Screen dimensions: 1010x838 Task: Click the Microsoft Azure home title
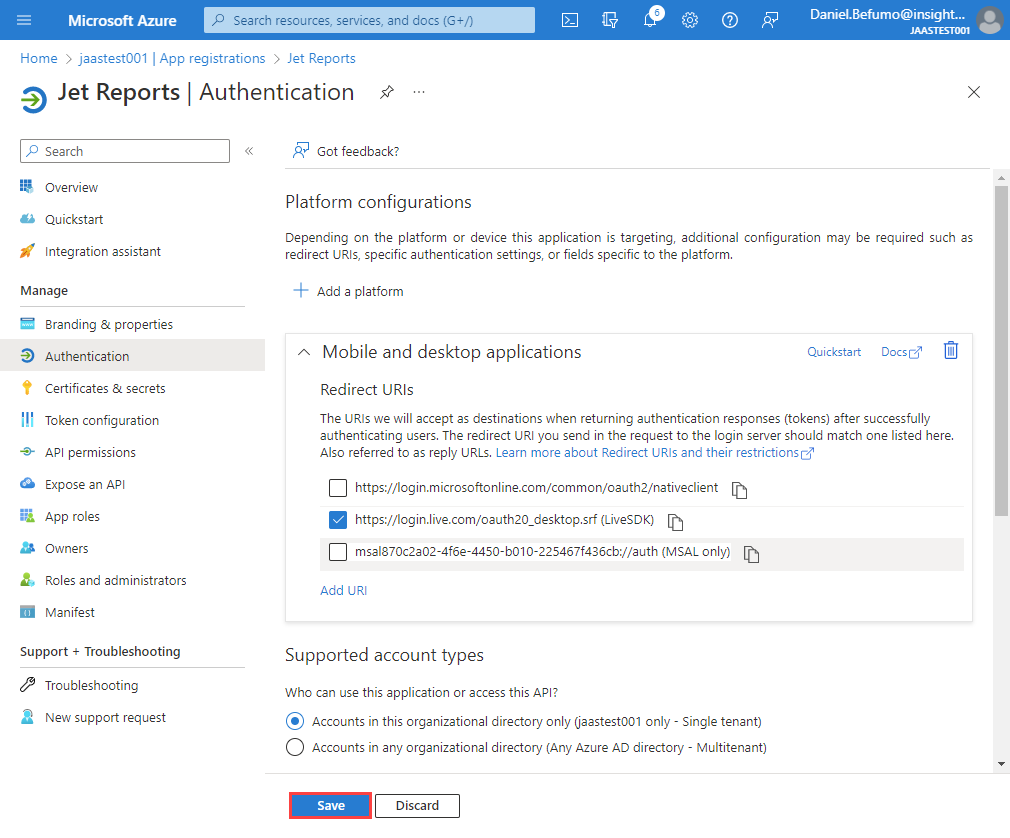click(x=122, y=21)
